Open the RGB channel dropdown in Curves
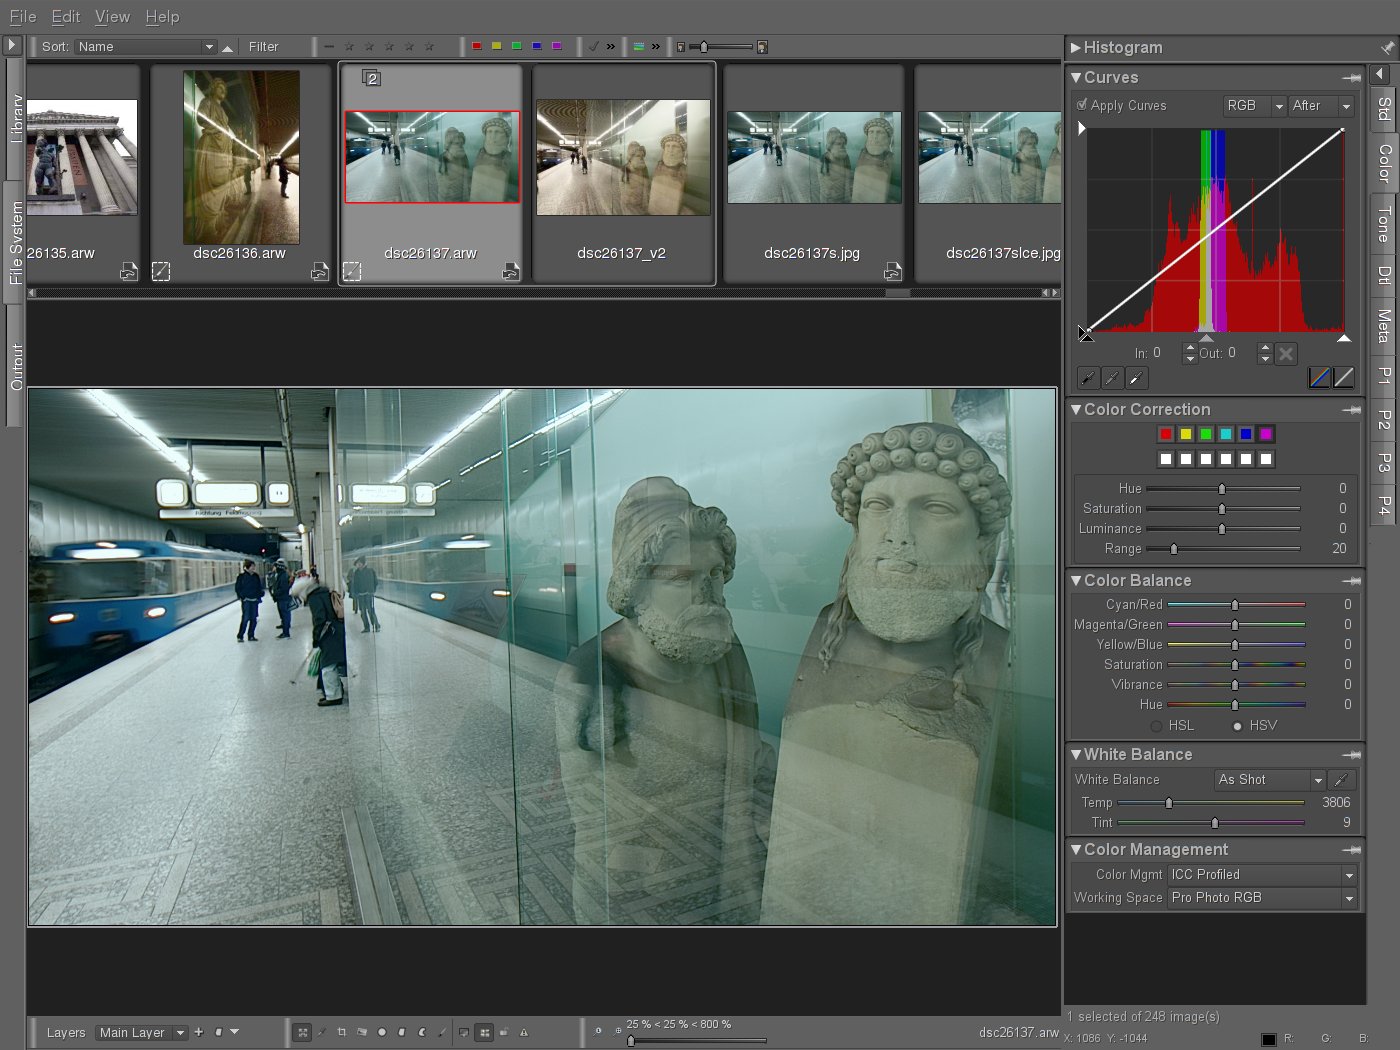 point(1254,106)
